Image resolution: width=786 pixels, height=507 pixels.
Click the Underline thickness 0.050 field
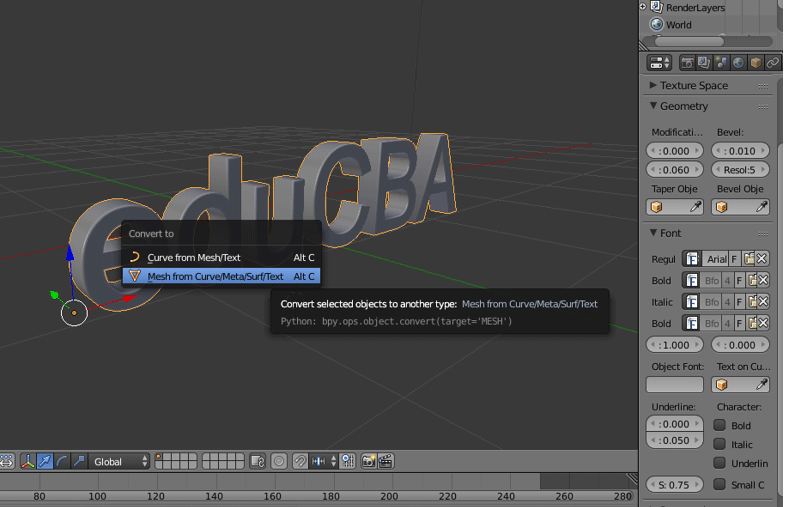click(x=675, y=440)
